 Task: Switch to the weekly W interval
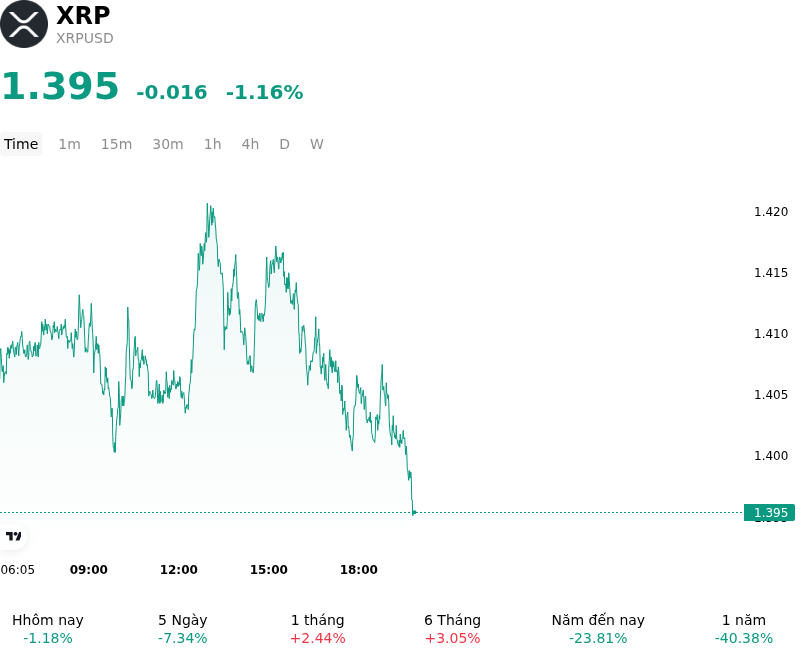pos(317,144)
